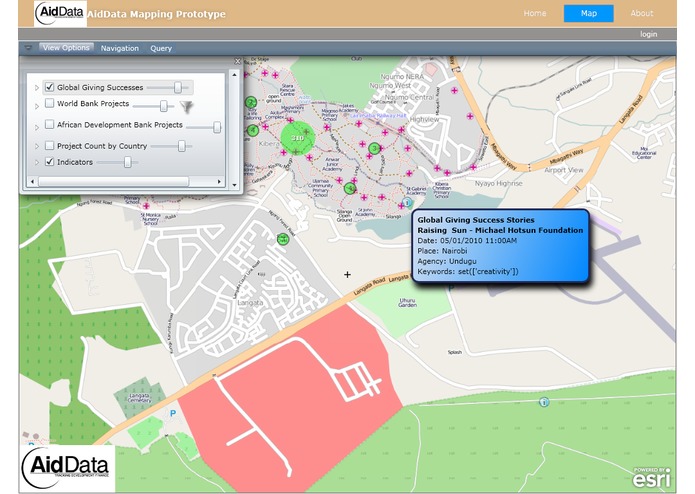
Task: Click the horizontal scrollbar thumb in layer list
Action: tap(113, 182)
